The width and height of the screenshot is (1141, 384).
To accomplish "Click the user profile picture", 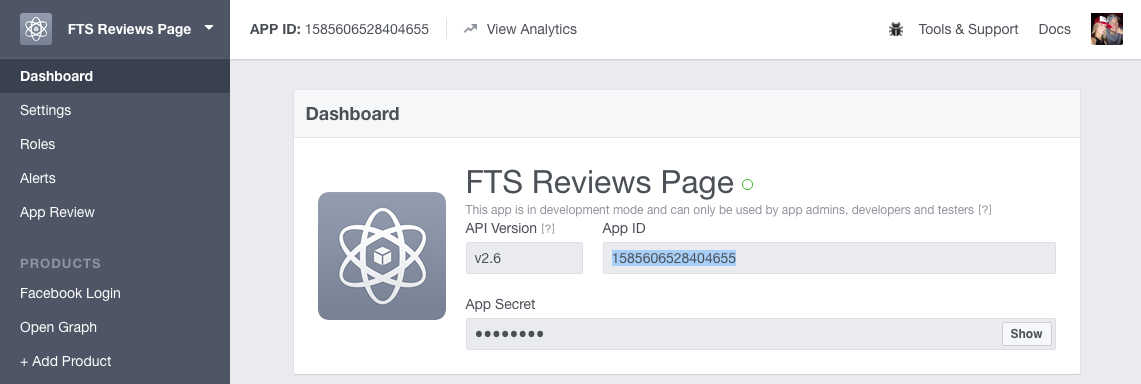I will (1107, 29).
